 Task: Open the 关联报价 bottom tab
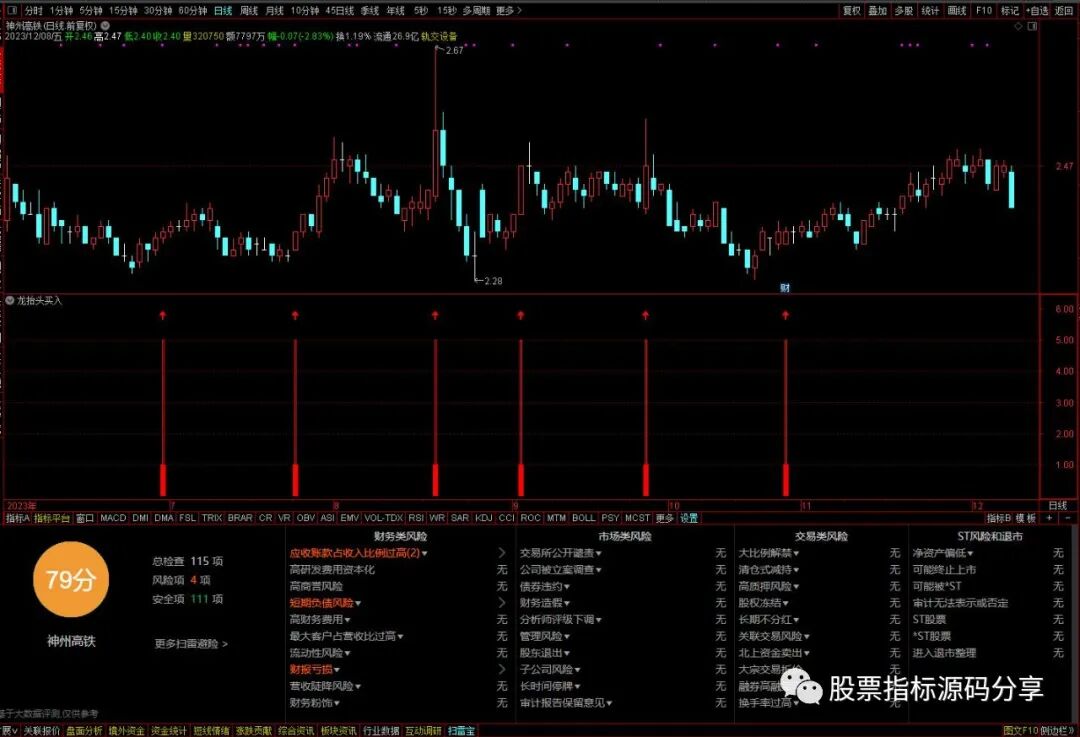(42, 730)
